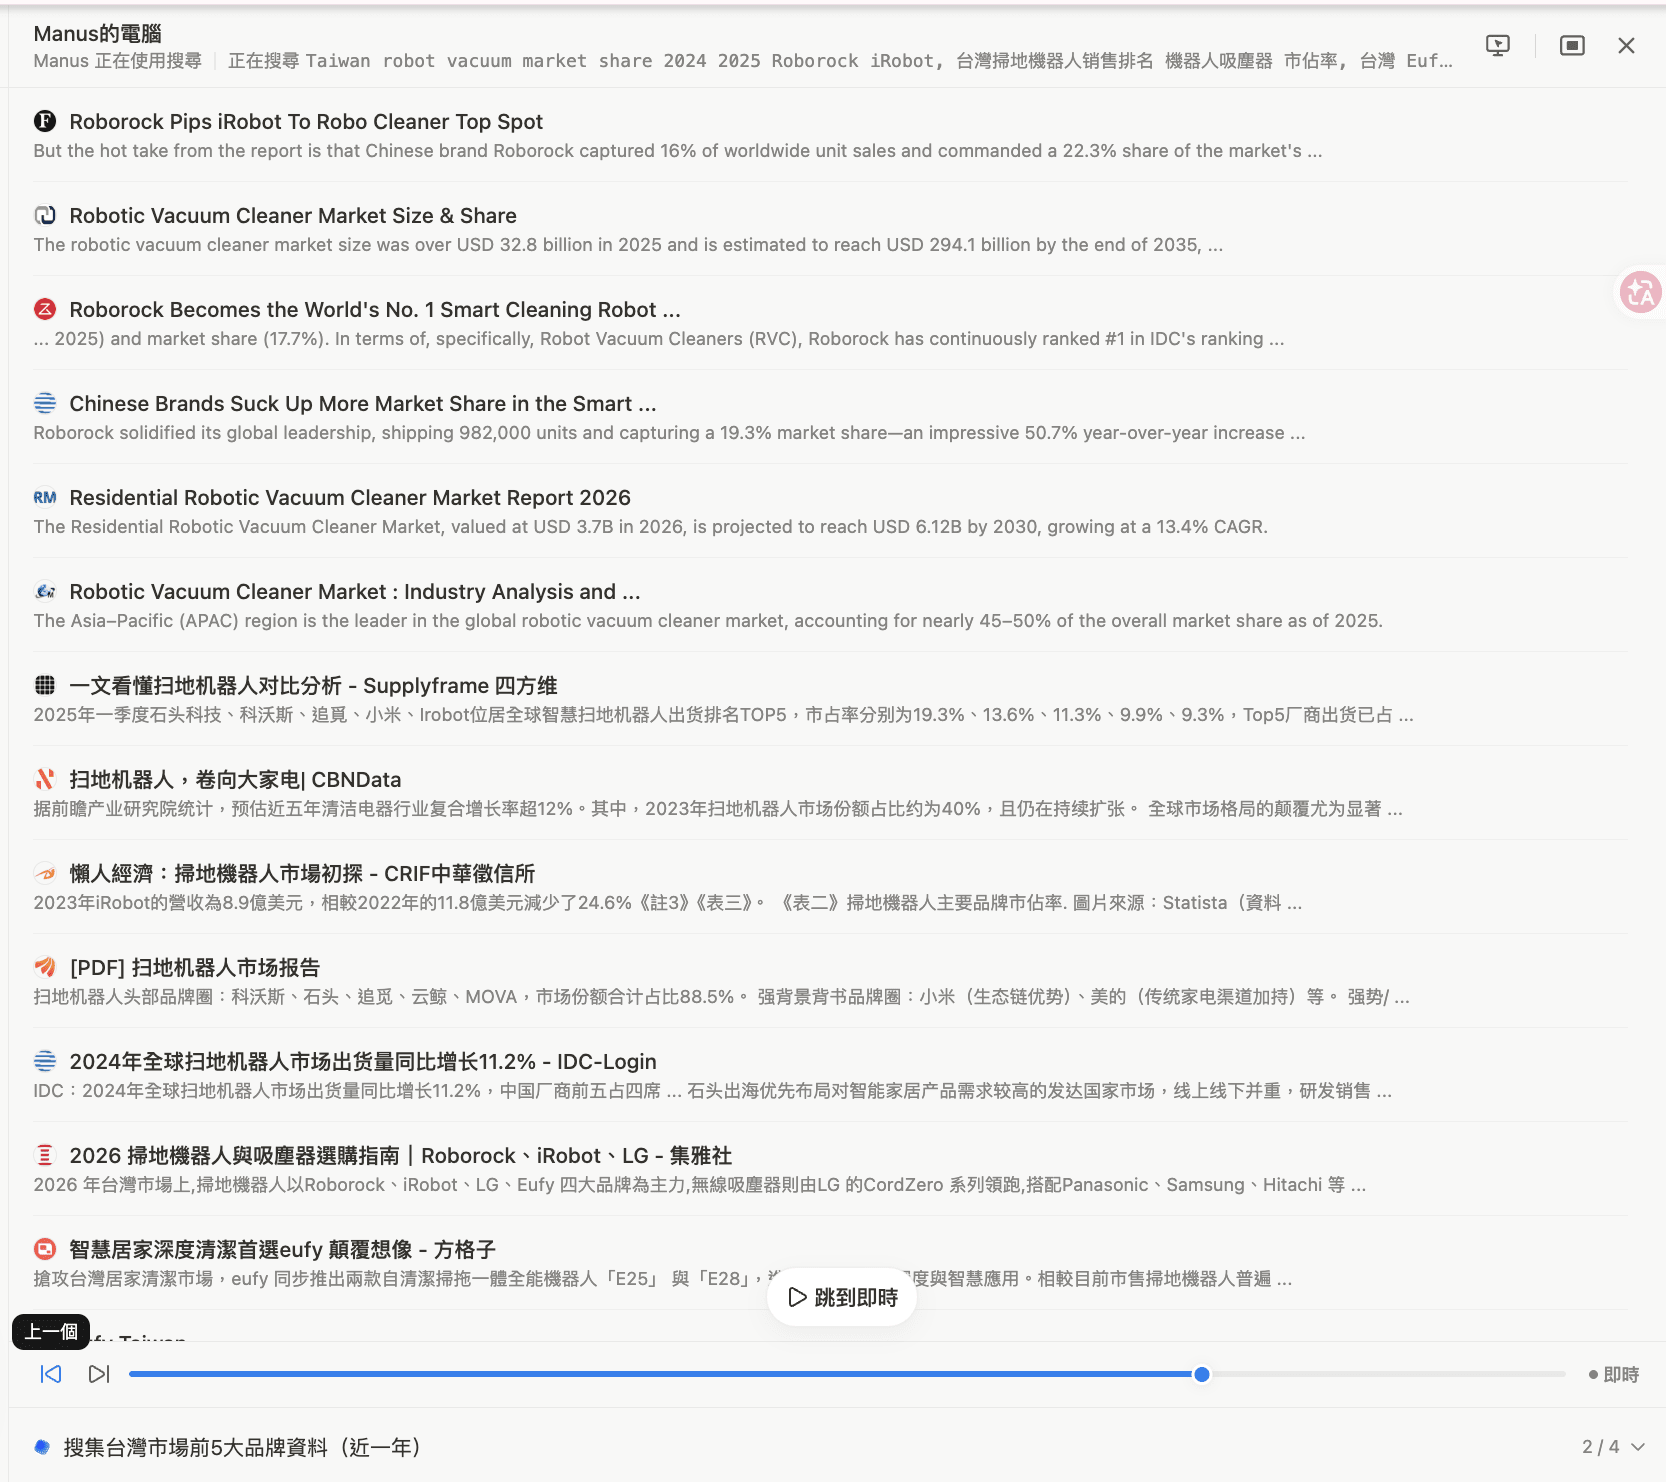Click snippet about 2026 年台灣市場上 brands
1666x1482 pixels.
pos(700,1185)
